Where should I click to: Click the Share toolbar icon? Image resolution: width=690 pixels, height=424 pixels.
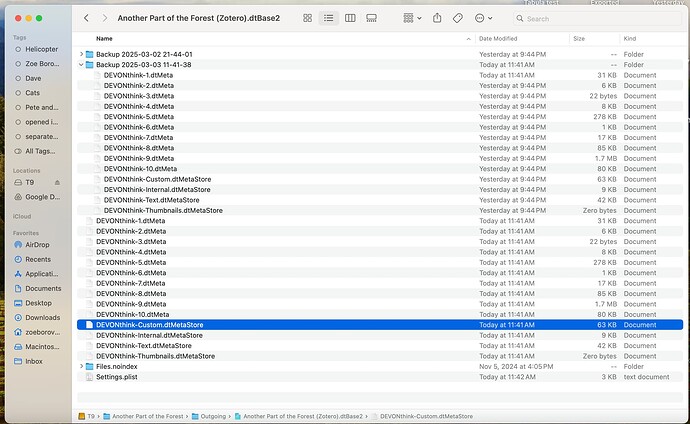tap(438, 18)
